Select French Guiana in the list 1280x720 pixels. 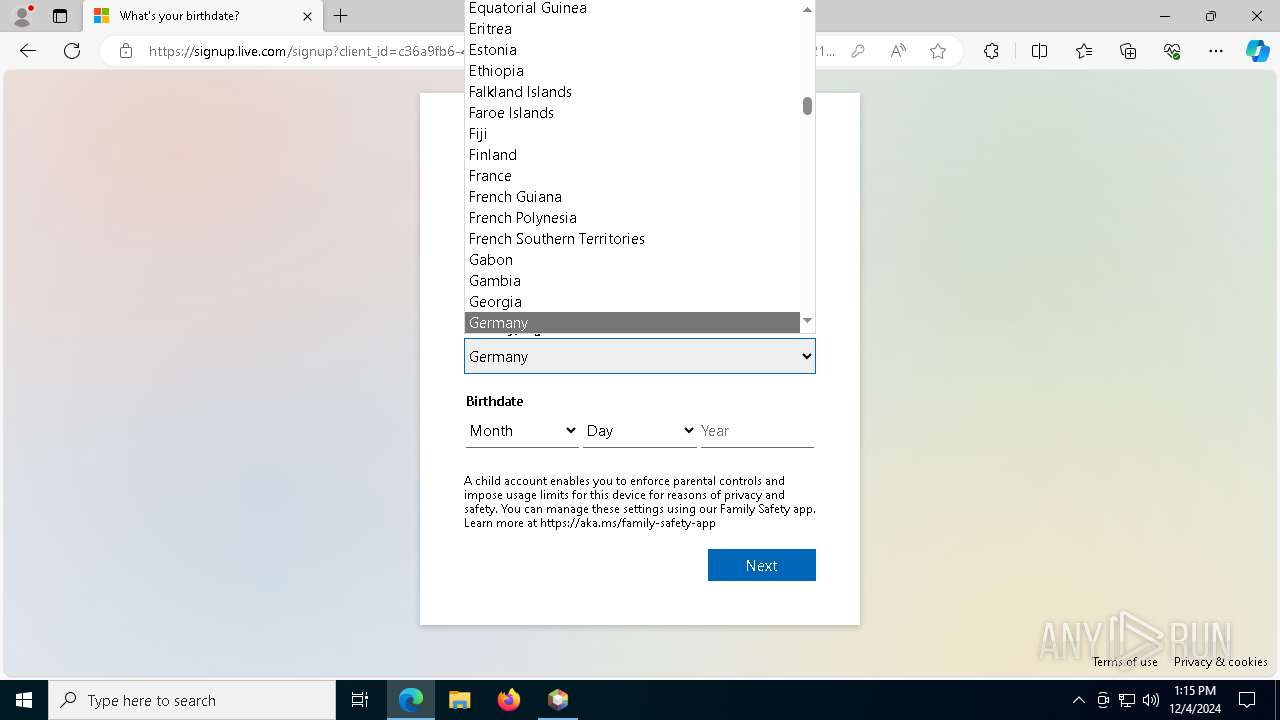coord(632,197)
